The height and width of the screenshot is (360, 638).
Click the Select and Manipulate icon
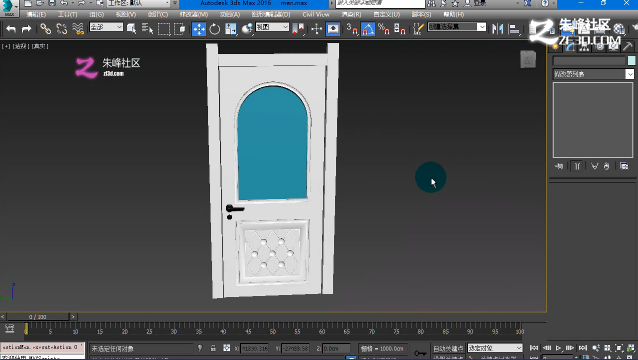(x=317, y=29)
